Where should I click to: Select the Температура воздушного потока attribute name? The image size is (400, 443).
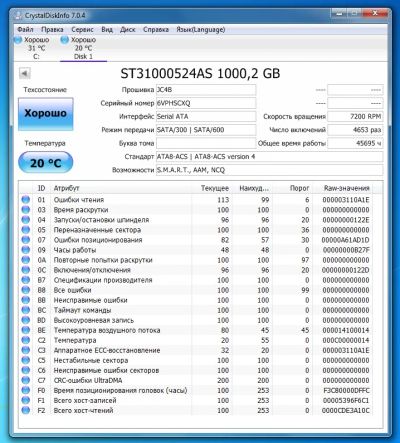(107, 330)
